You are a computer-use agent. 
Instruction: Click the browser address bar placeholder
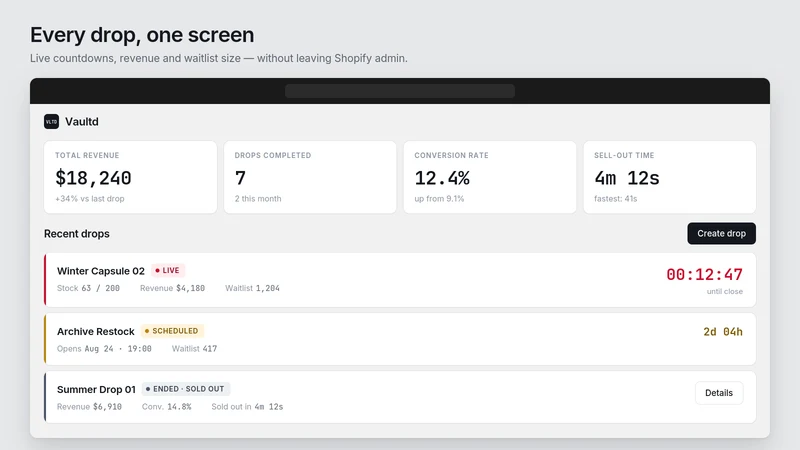[x=399, y=91]
